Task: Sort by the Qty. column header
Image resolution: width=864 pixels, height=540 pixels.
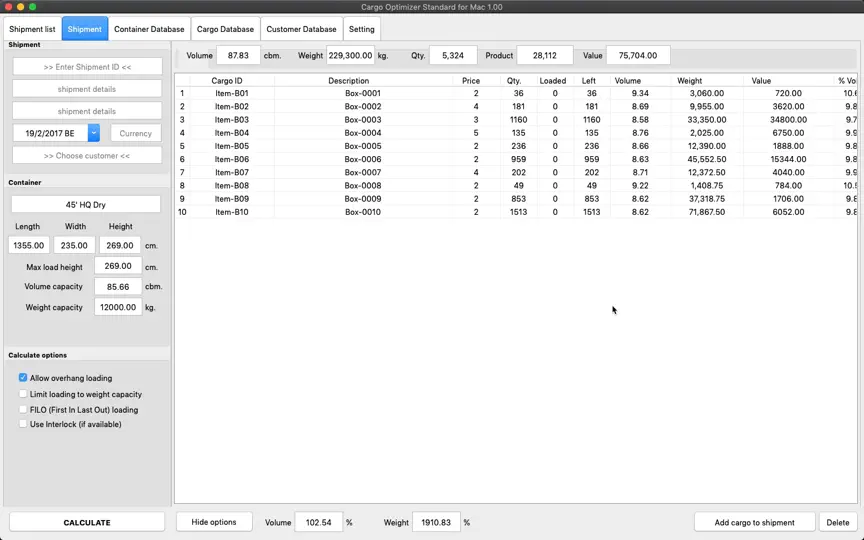Action: click(514, 80)
